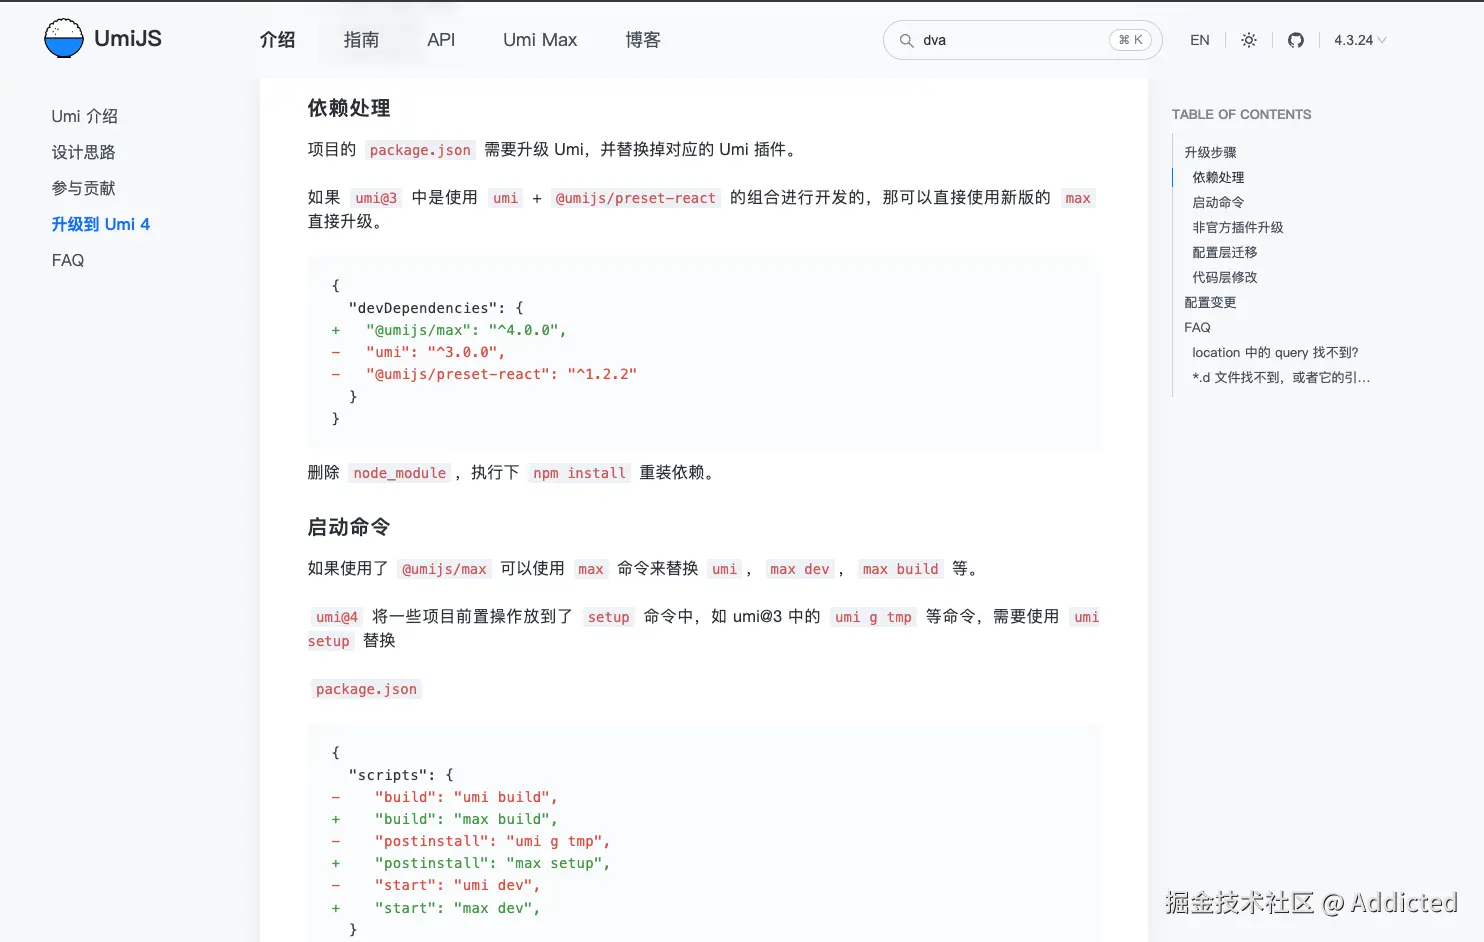Switch language to EN
1484x942 pixels.
coord(1200,40)
